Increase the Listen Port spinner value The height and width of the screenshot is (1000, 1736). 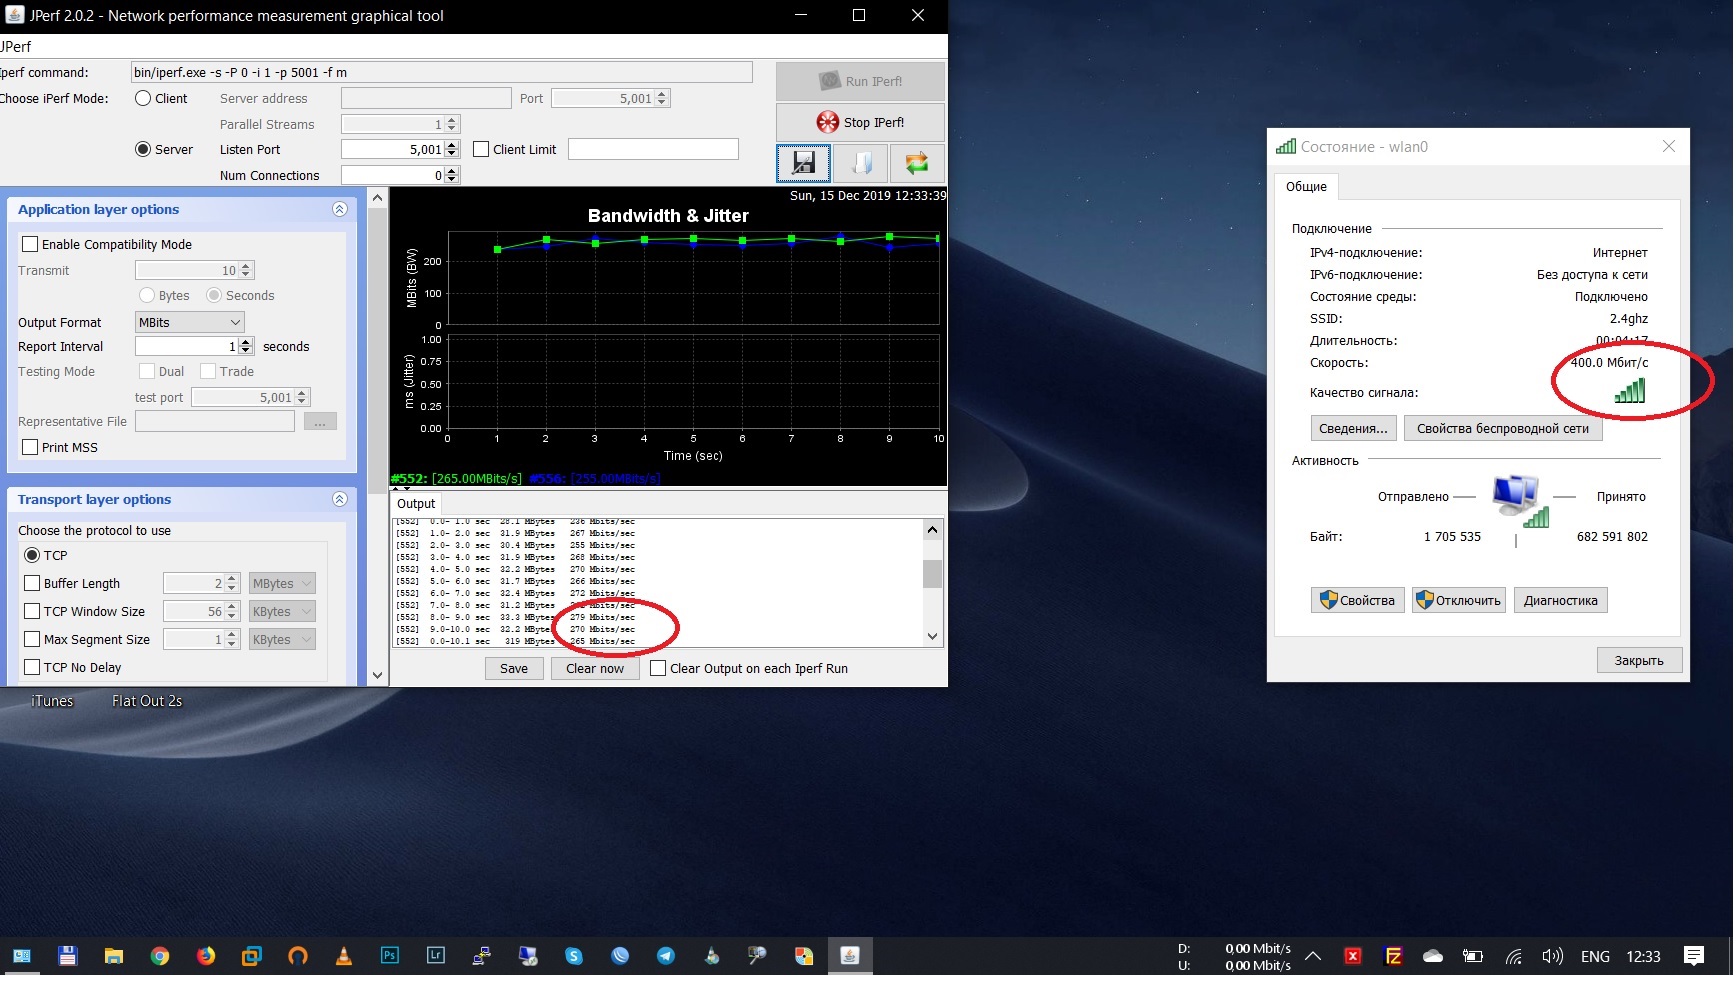452,145
